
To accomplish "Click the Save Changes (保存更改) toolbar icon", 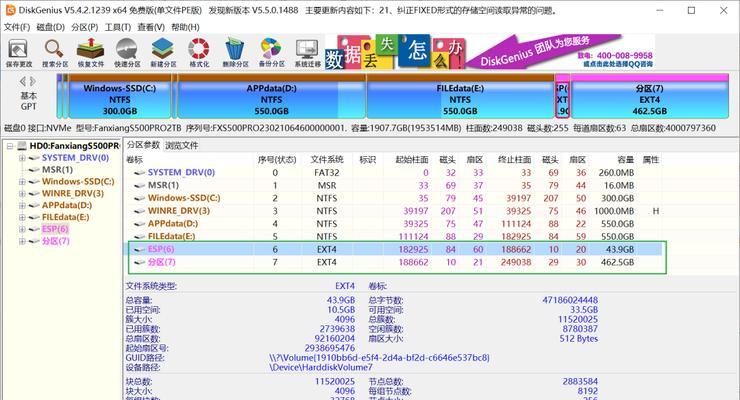I will (19, 52).
